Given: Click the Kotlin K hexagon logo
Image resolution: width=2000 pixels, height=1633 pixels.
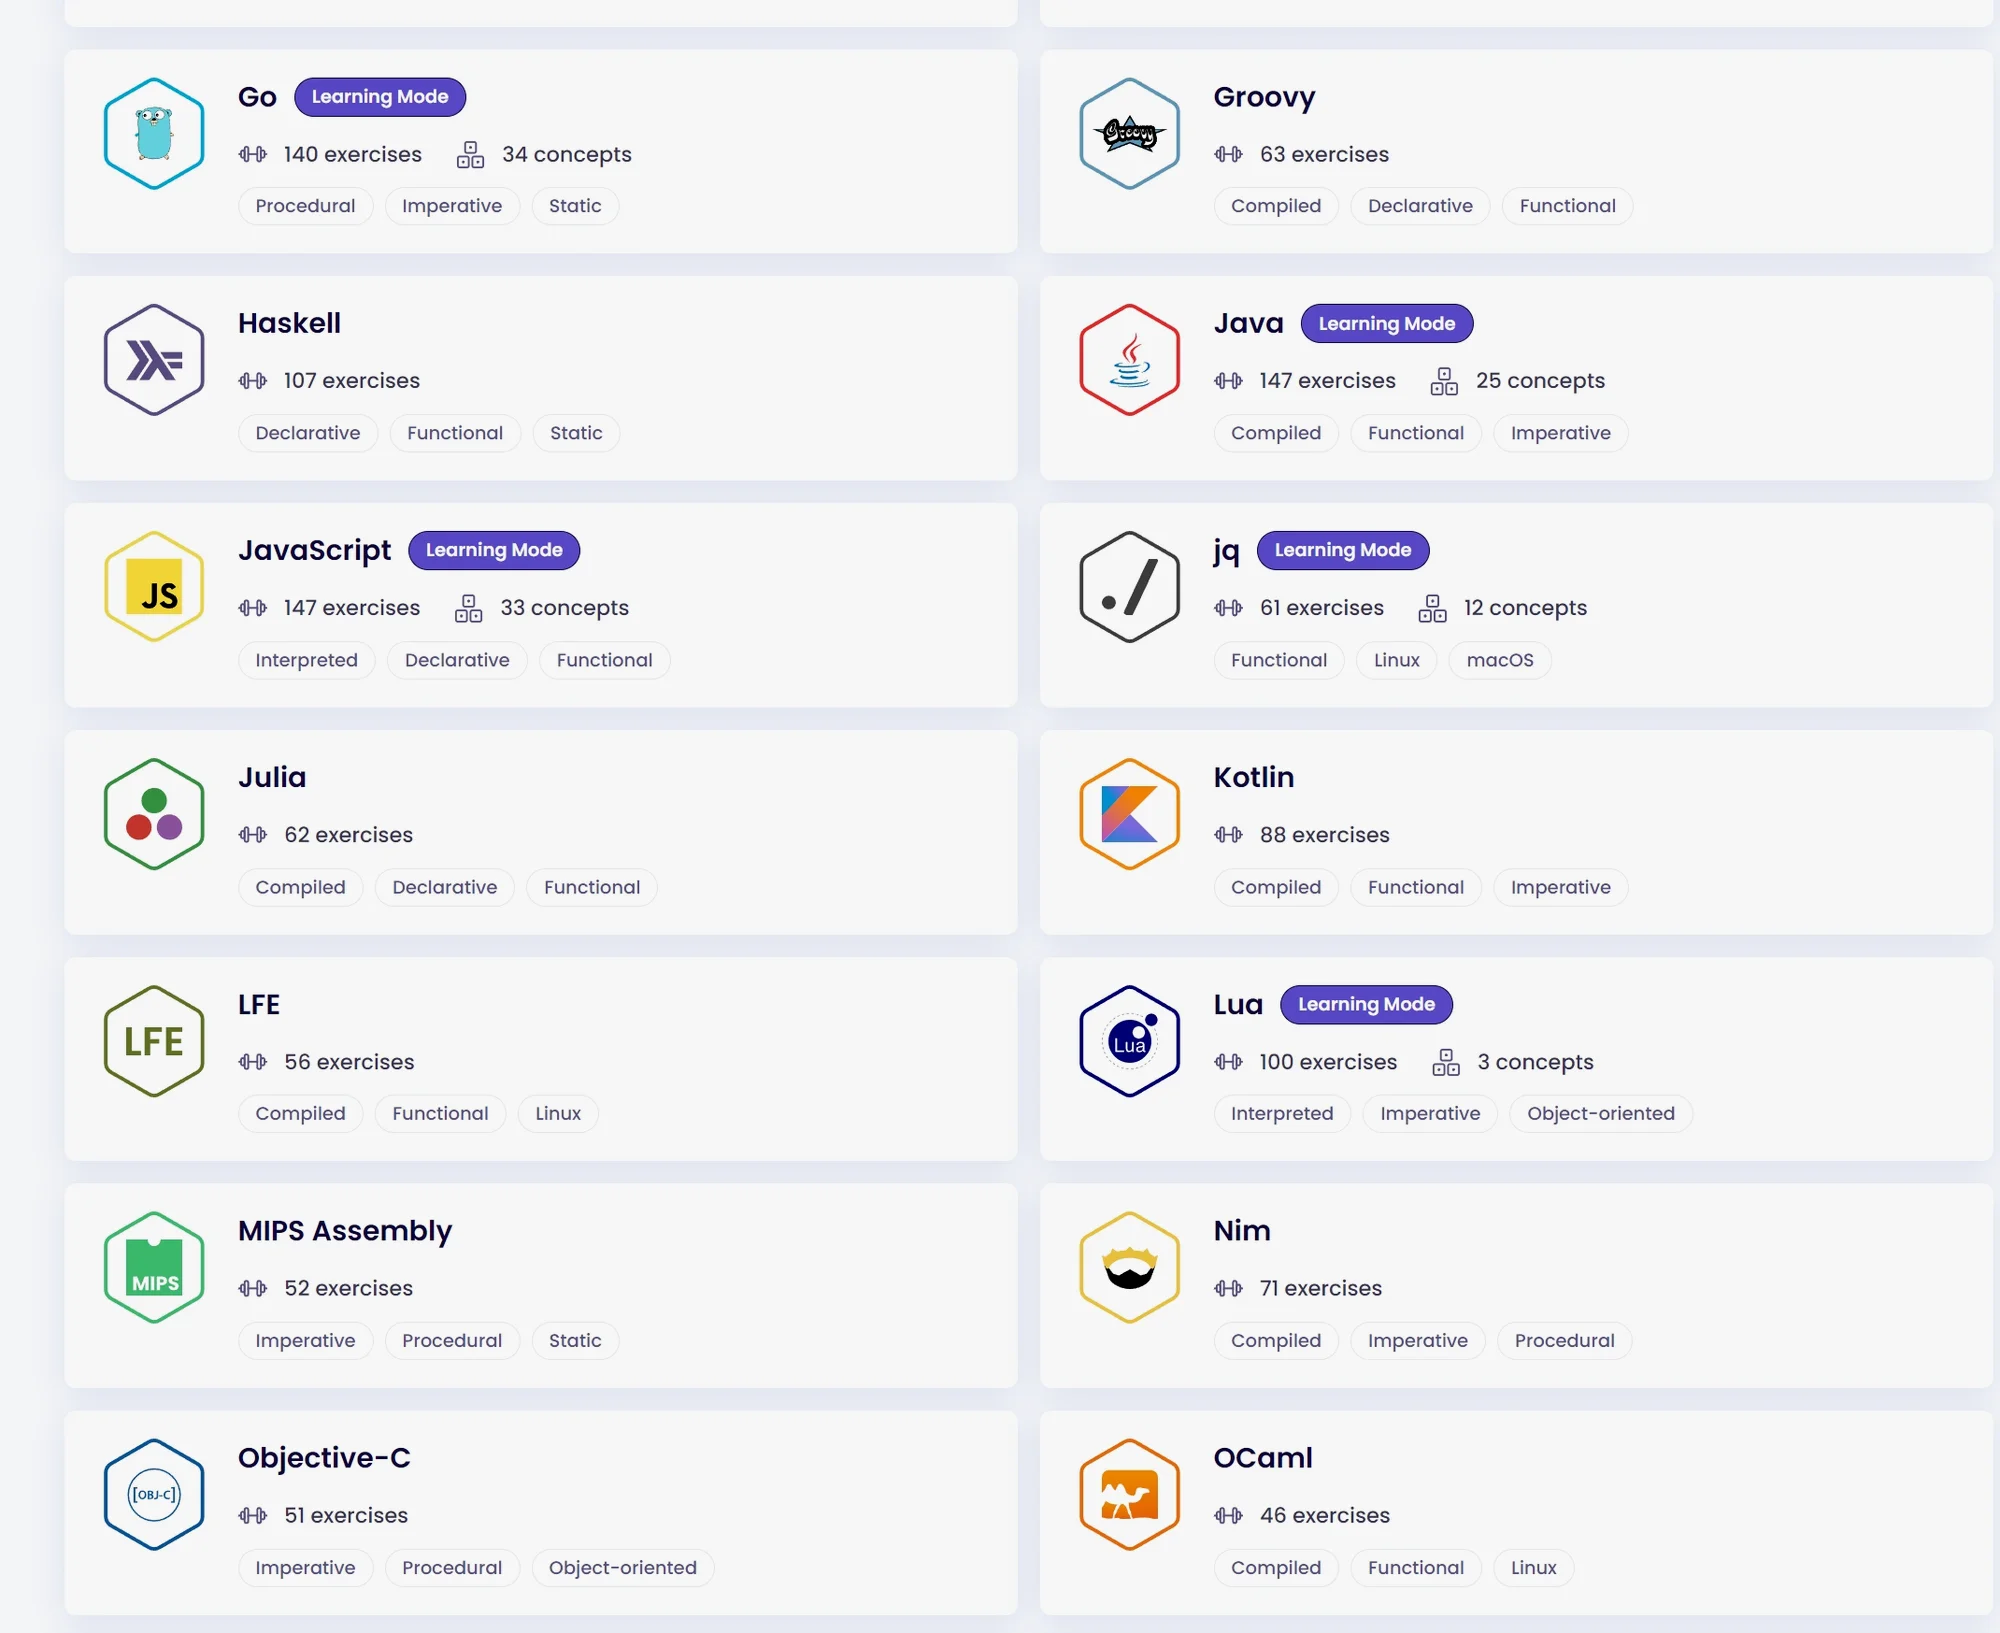Looking at the screenshot, I should click(x=1129, y=814).
